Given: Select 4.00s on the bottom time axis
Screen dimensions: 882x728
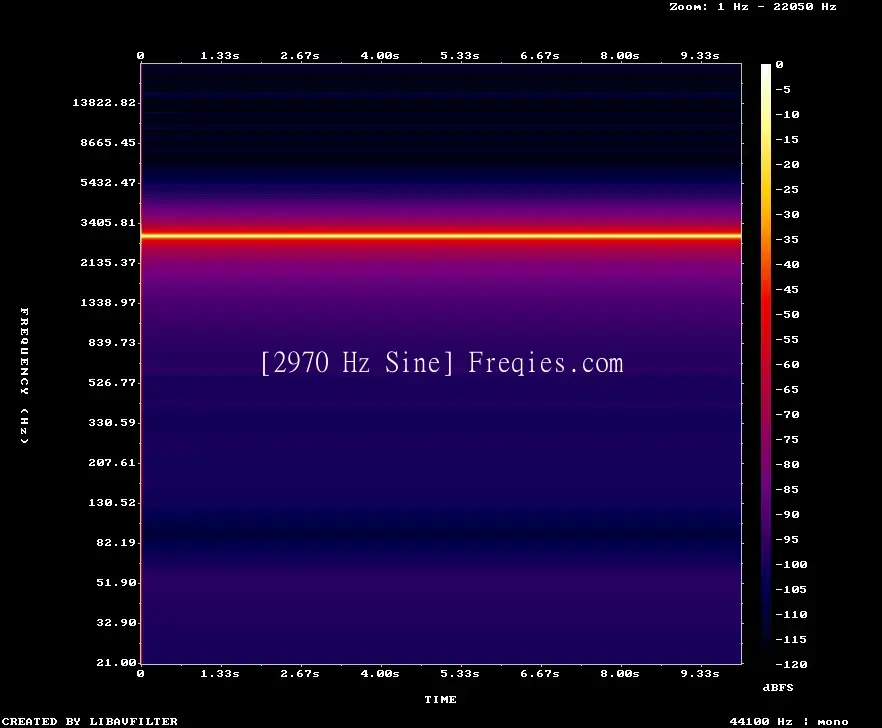Looking at the screenshot, I should pos(380,673).
